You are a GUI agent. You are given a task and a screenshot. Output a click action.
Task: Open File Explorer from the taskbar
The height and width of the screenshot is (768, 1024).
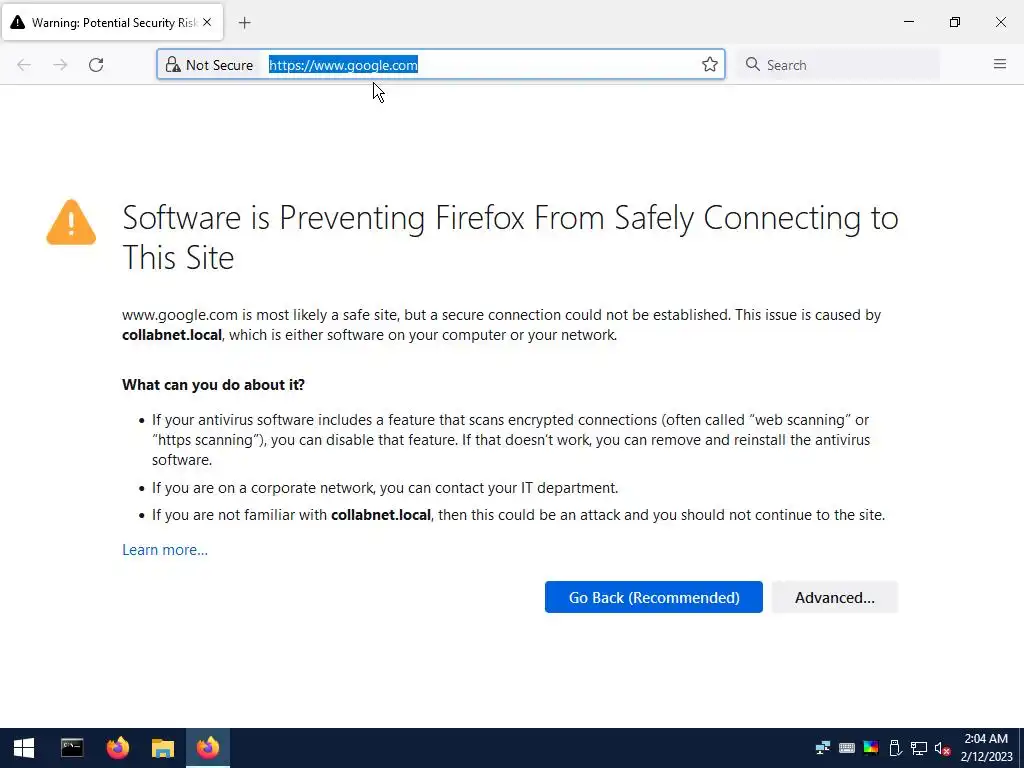pos(163,748)
